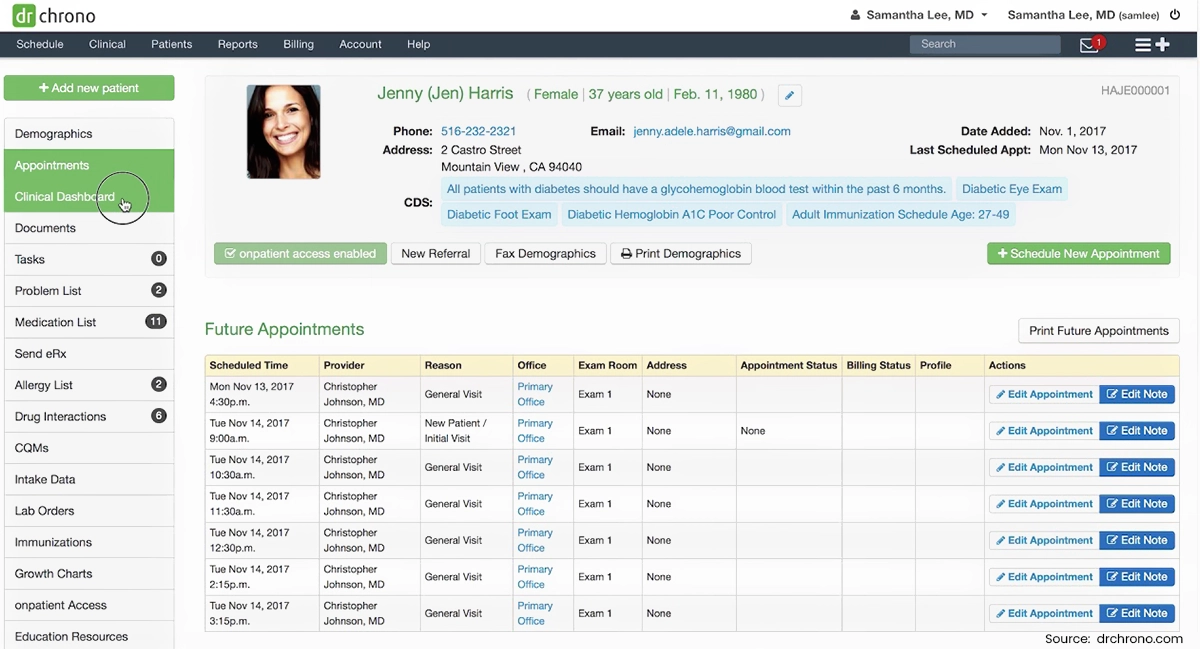Click the power logout icon
1200x649 pixels.
click(1175, 15)
